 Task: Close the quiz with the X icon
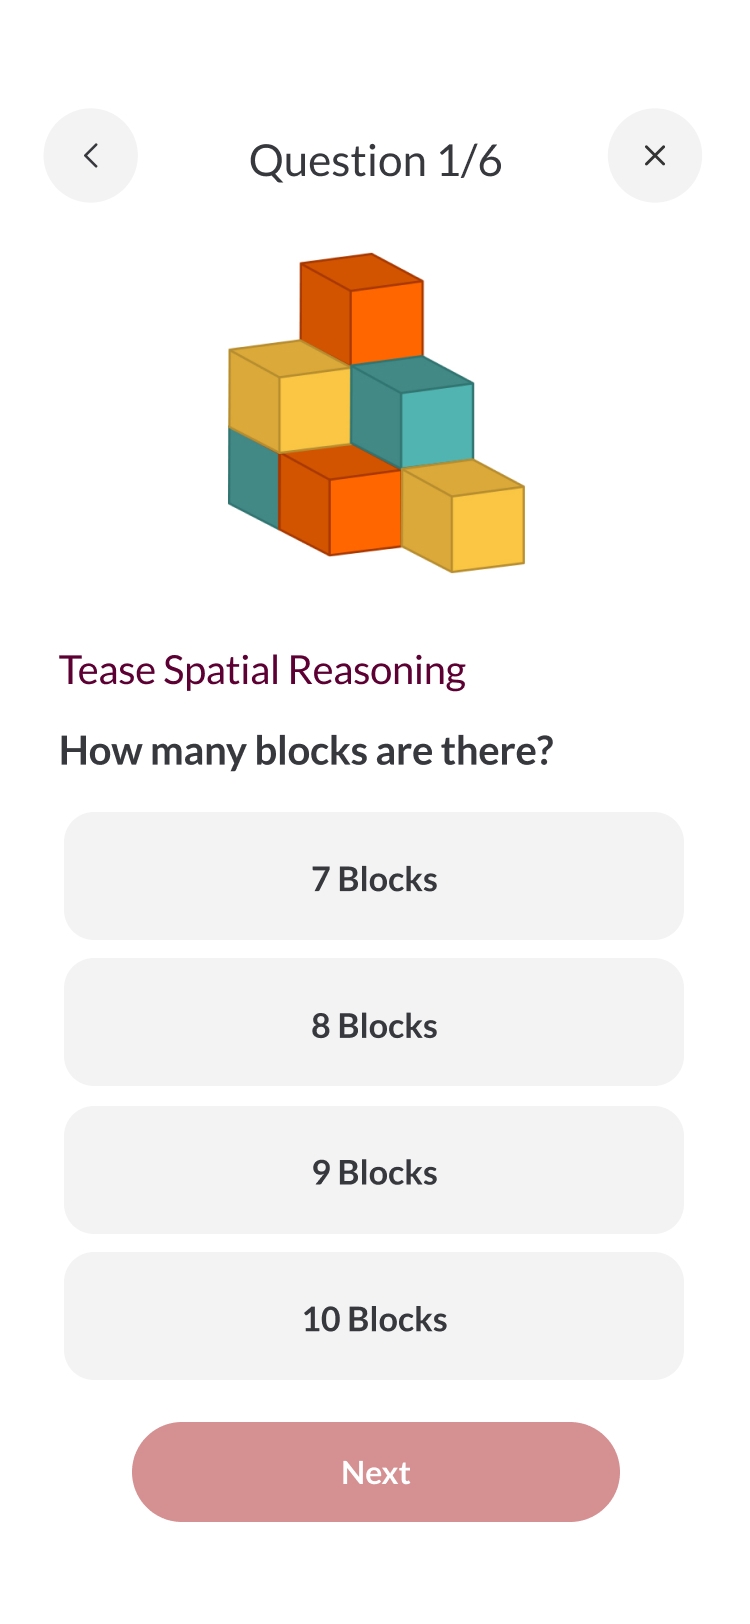click(x=655, y=156)
